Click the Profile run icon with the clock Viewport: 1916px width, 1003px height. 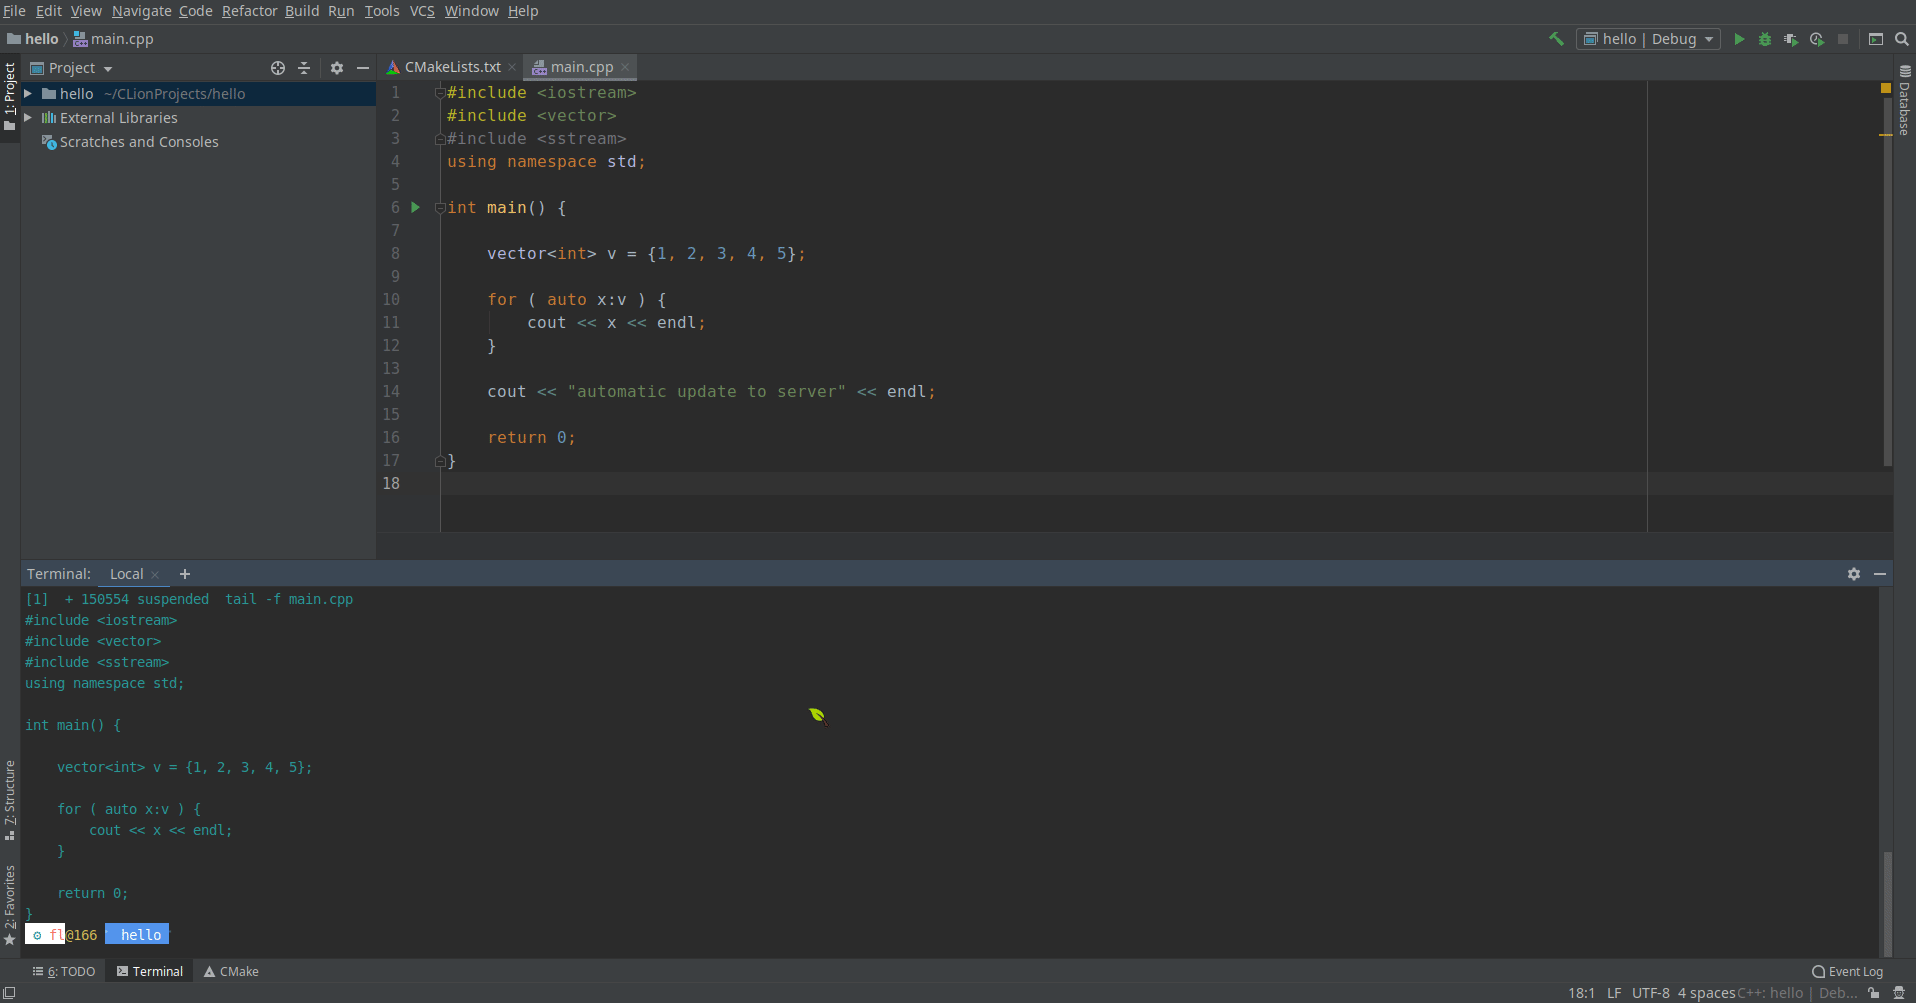1817,39
